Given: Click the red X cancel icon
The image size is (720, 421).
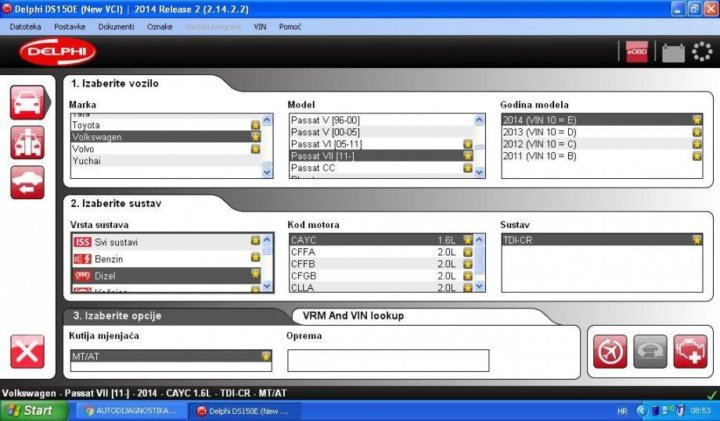Looking at the screenshot, I should (x=28, y=352).
